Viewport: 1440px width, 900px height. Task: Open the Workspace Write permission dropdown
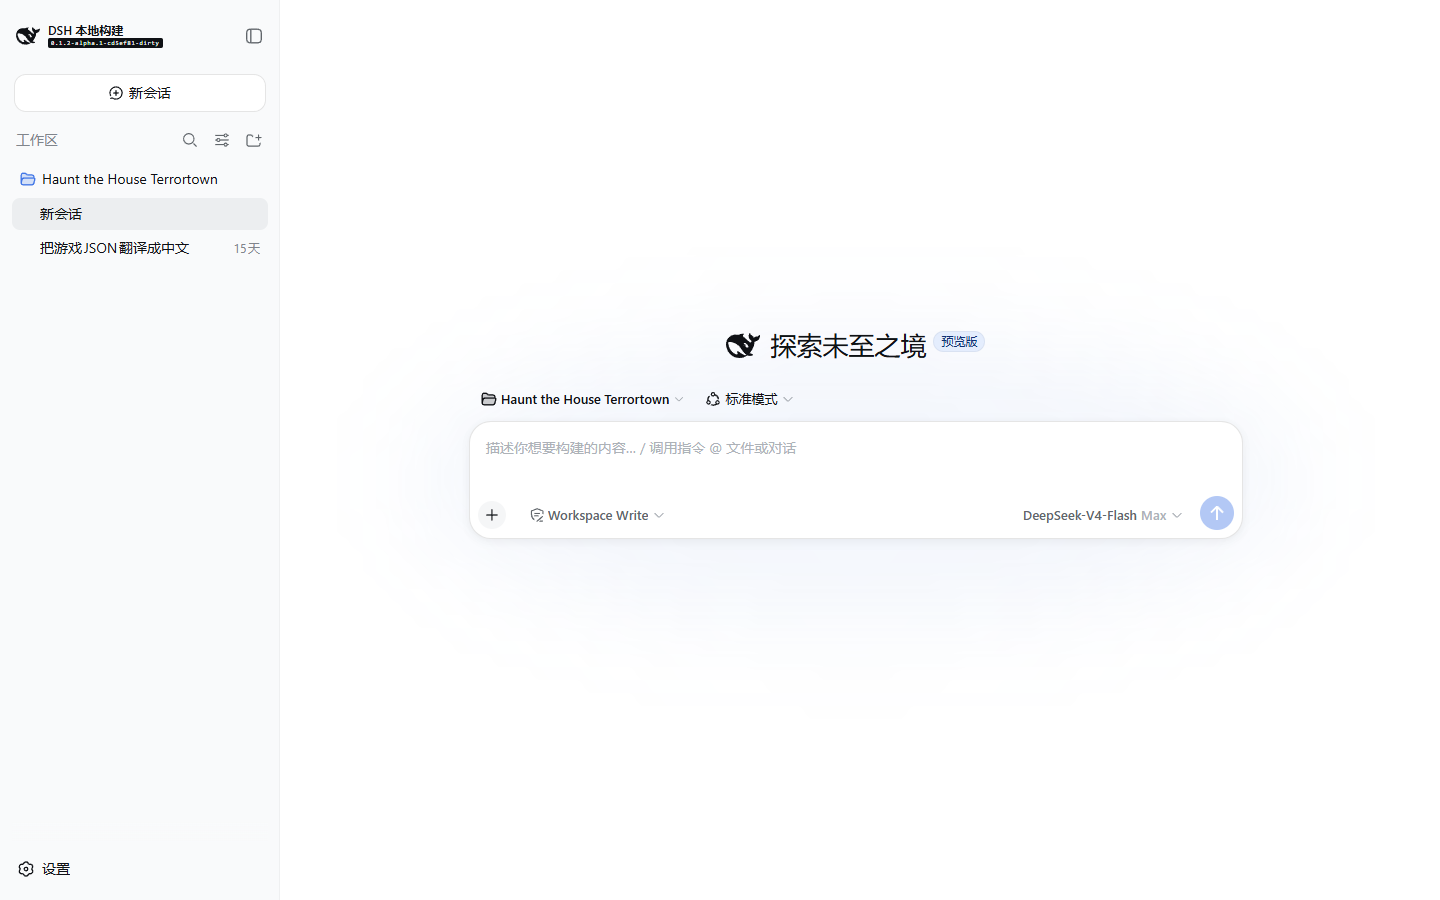pos(597,515)
